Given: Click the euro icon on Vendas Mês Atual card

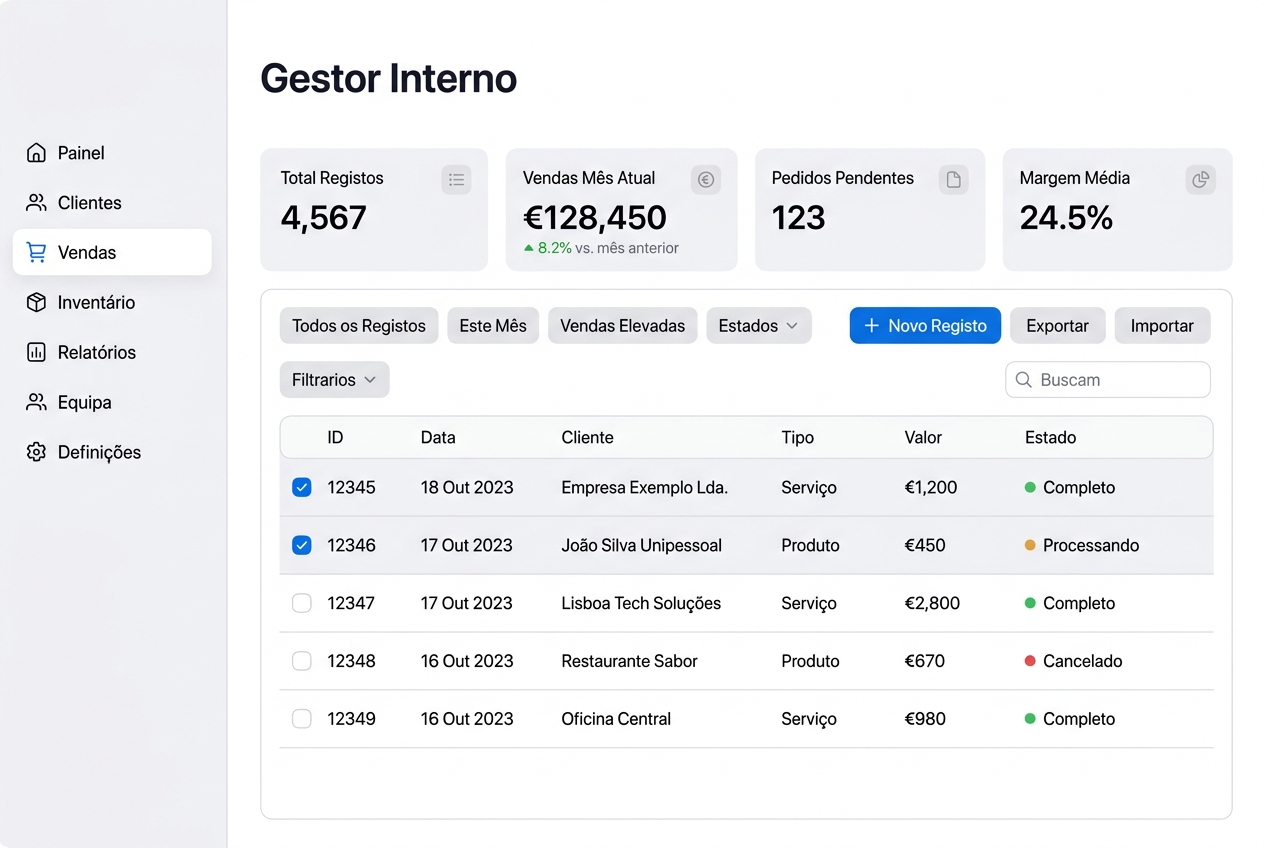Looking at the screenshot, I should coord(705,179).
